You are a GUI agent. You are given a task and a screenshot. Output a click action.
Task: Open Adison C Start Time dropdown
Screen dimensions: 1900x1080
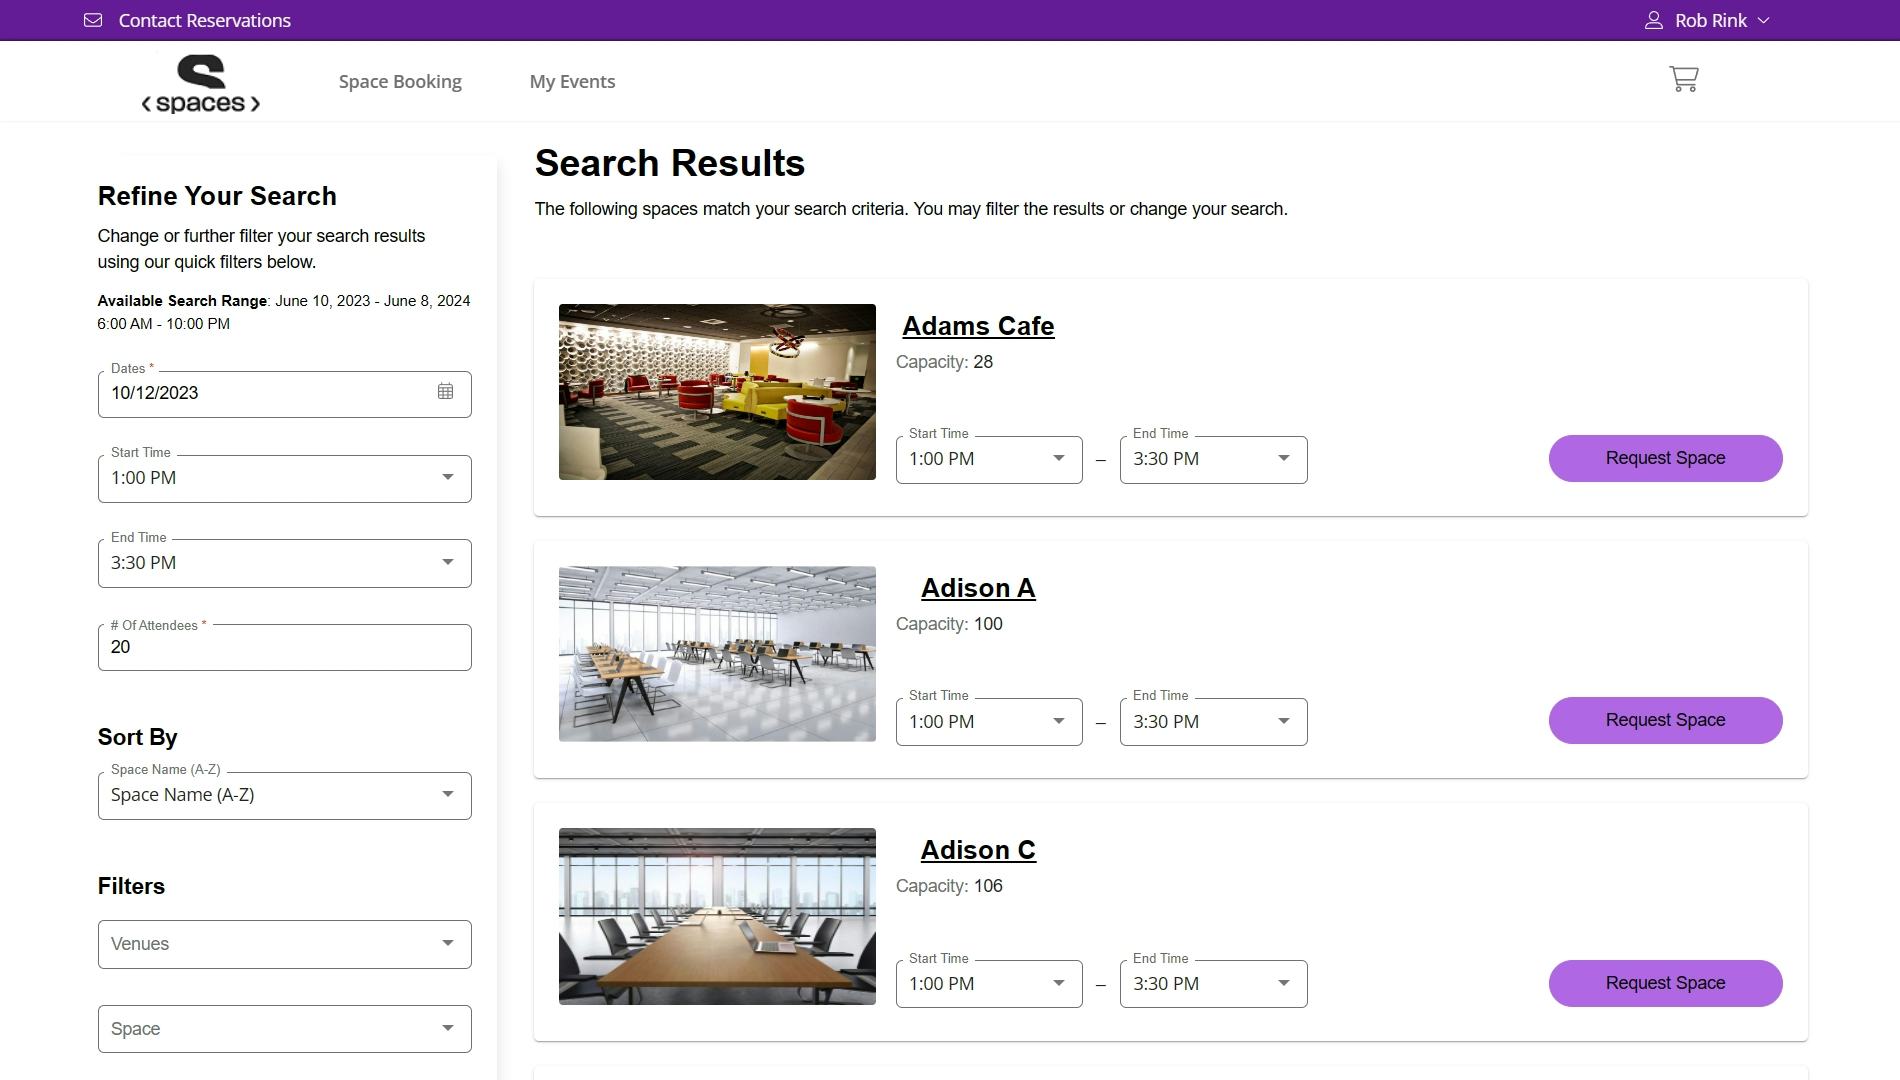(x=989, y=984)
